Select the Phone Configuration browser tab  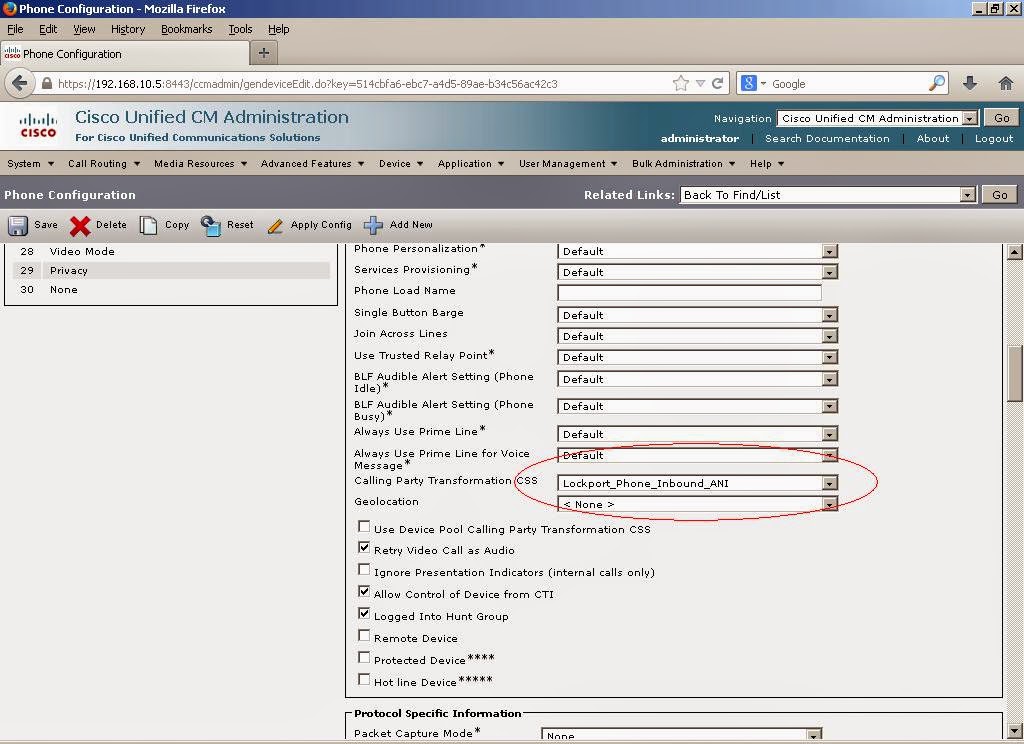click(125, 54)
